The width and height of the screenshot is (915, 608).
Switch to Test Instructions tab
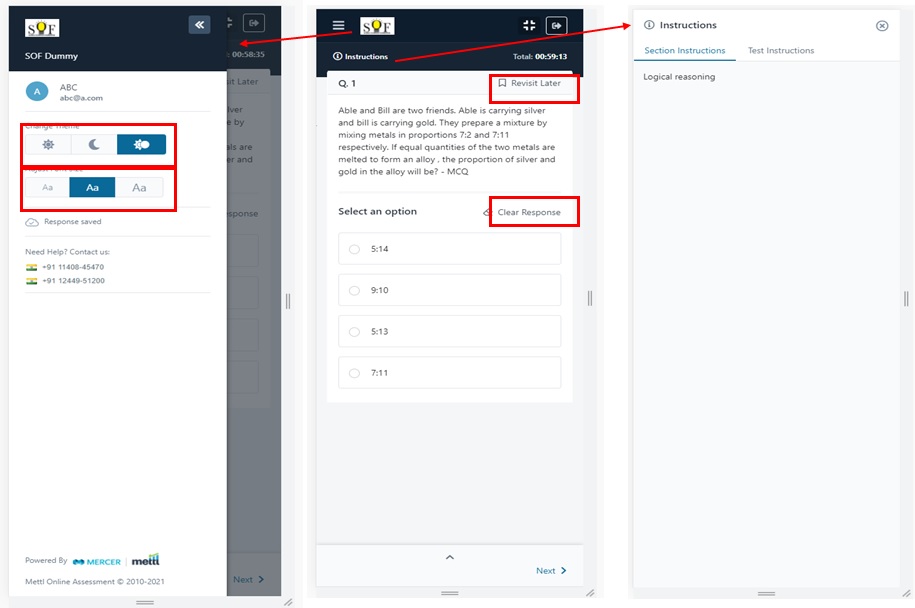coord(780,51)
